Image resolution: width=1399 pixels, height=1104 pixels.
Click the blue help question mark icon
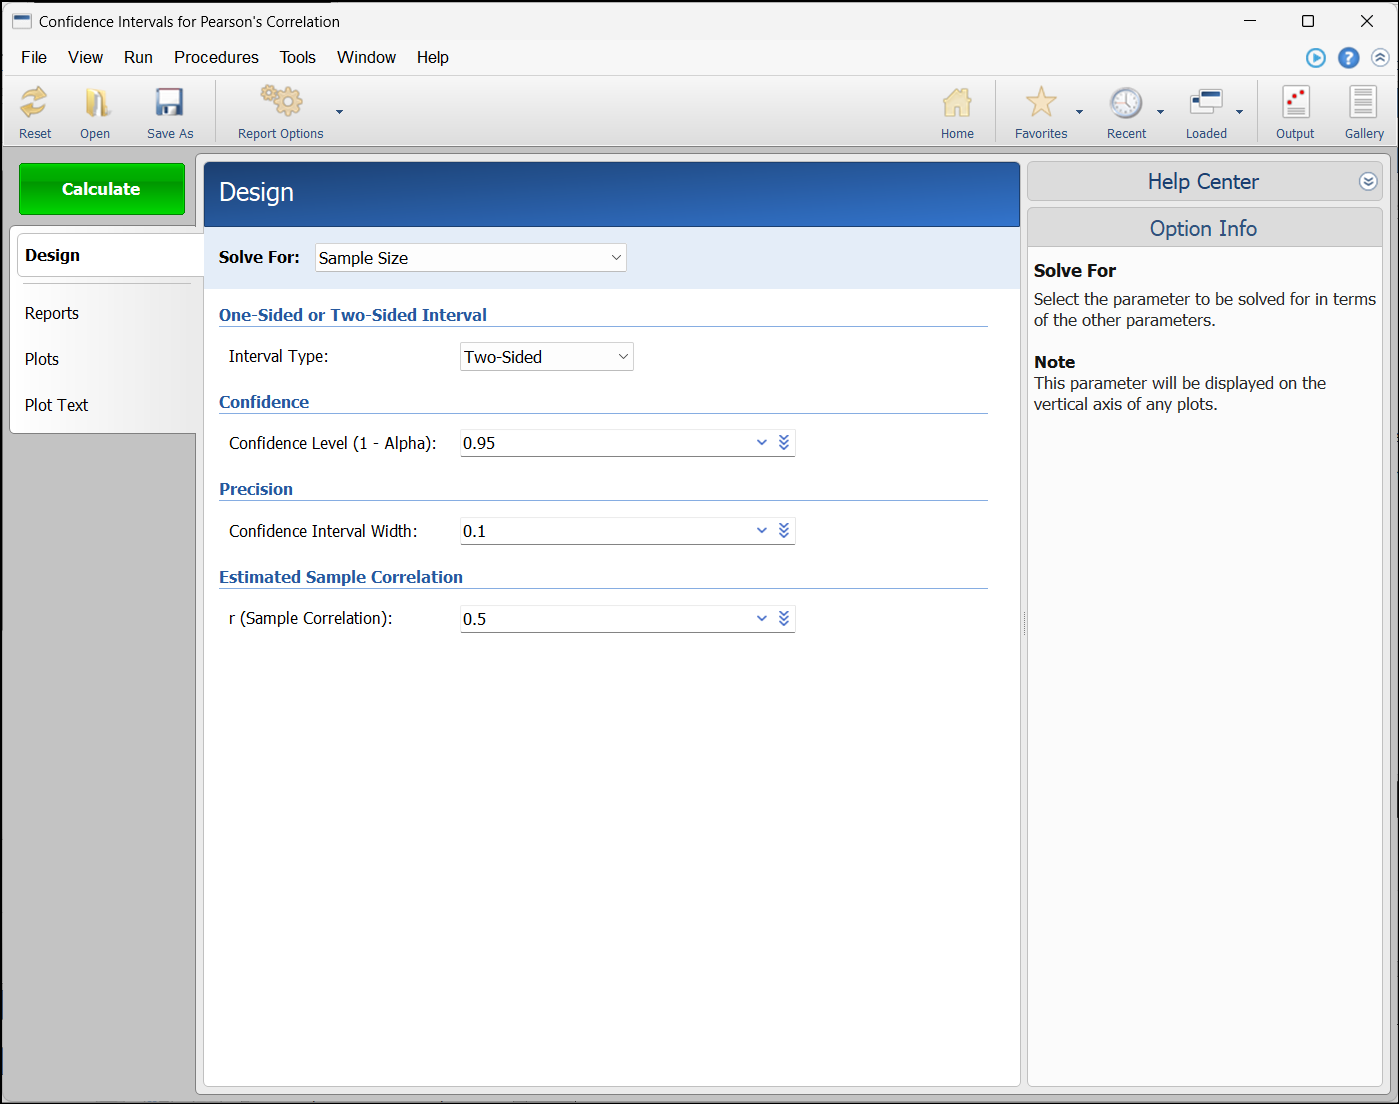[x=1349, y=58]
